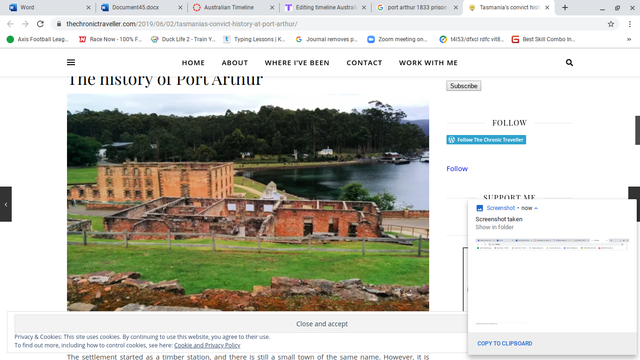Go back to previous page
Screen dimensions: 640x360
[10, 24]
